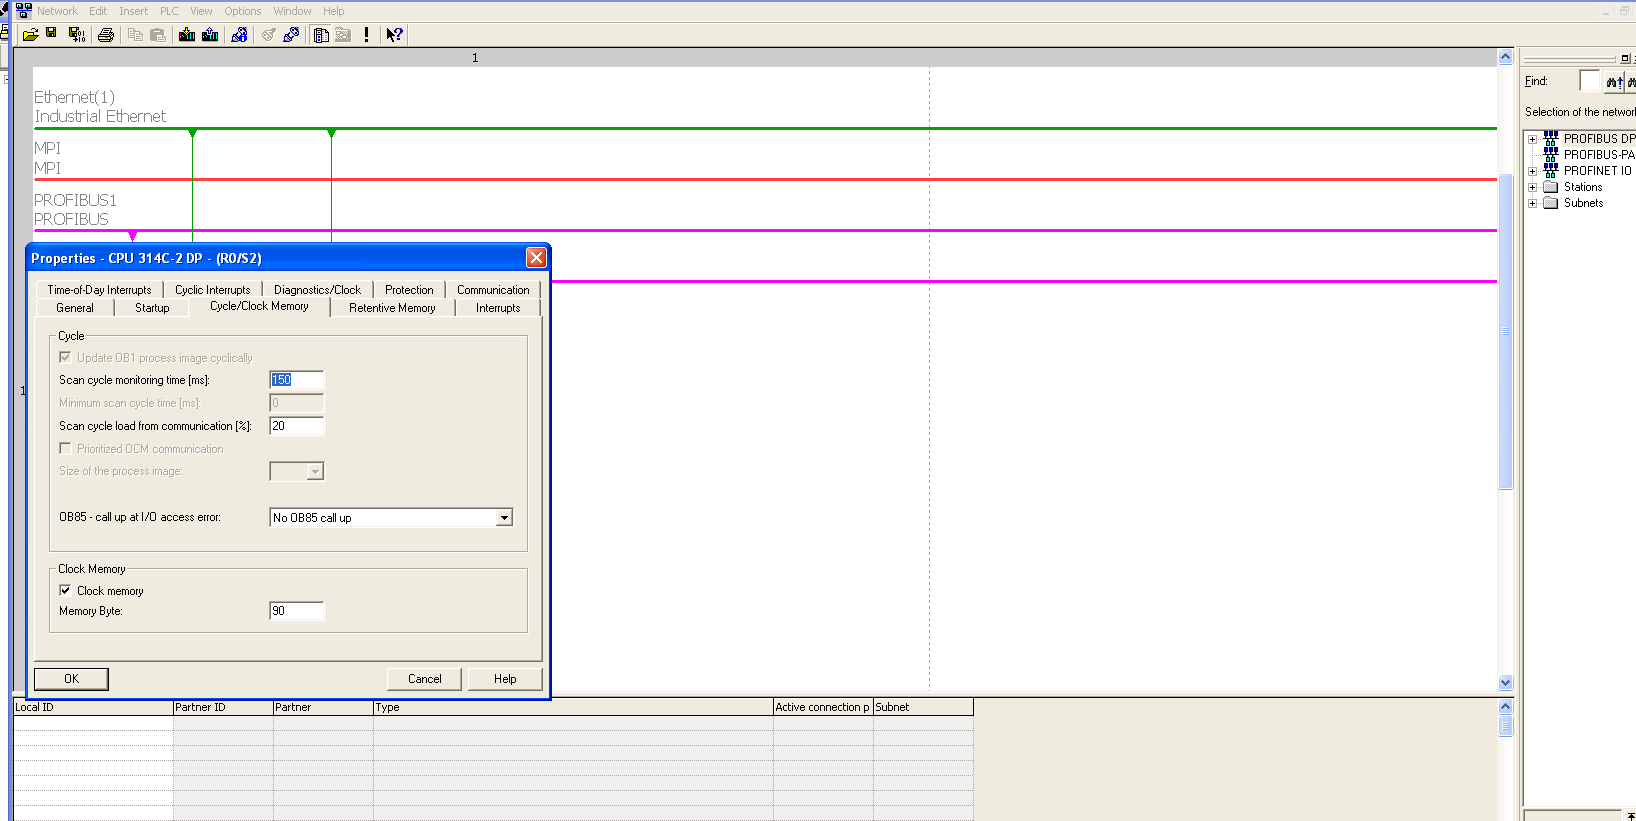Click Cancel in the Properties dialog
The image size is (1636, 821).
pyautogui.click(x=424, y=679)
